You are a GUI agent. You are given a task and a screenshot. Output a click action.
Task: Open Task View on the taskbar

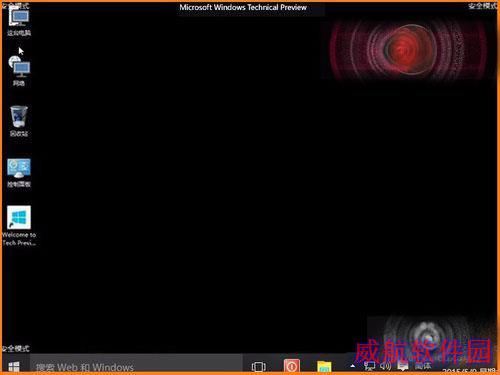[x=259, y=367]
